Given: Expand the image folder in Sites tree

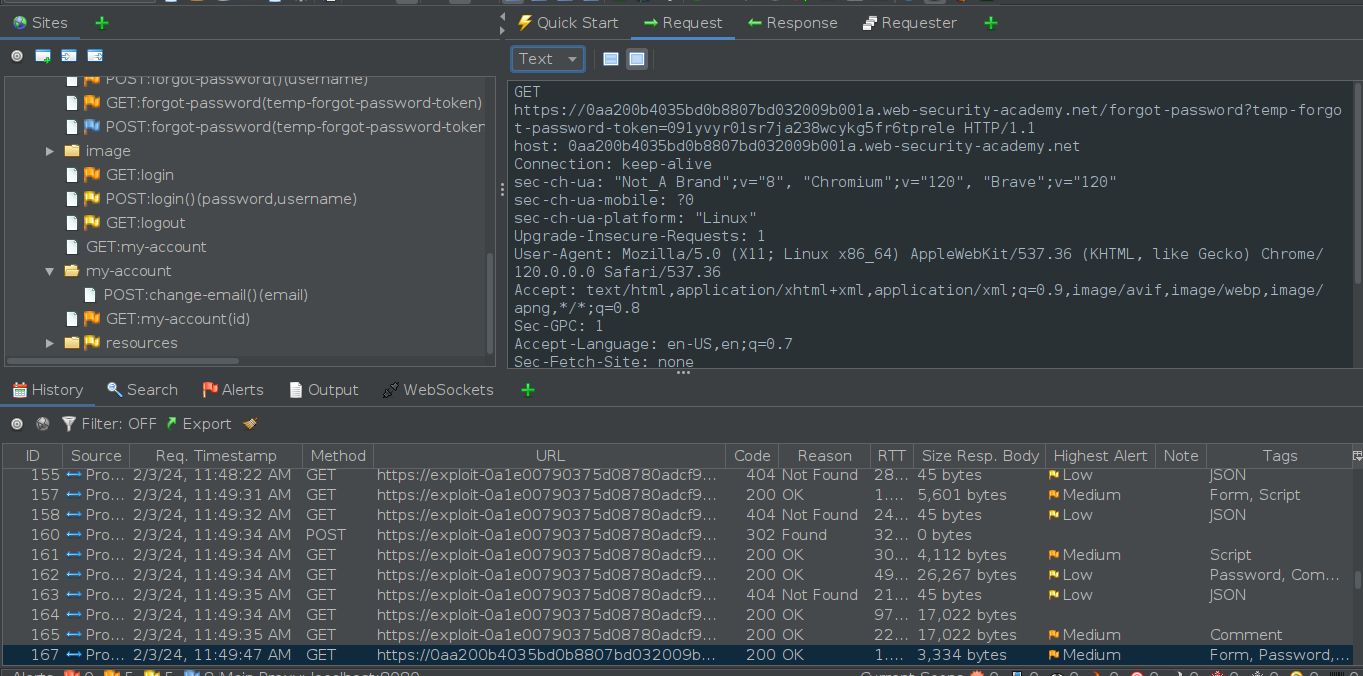Looking at the screenshot, I should 51,151.
